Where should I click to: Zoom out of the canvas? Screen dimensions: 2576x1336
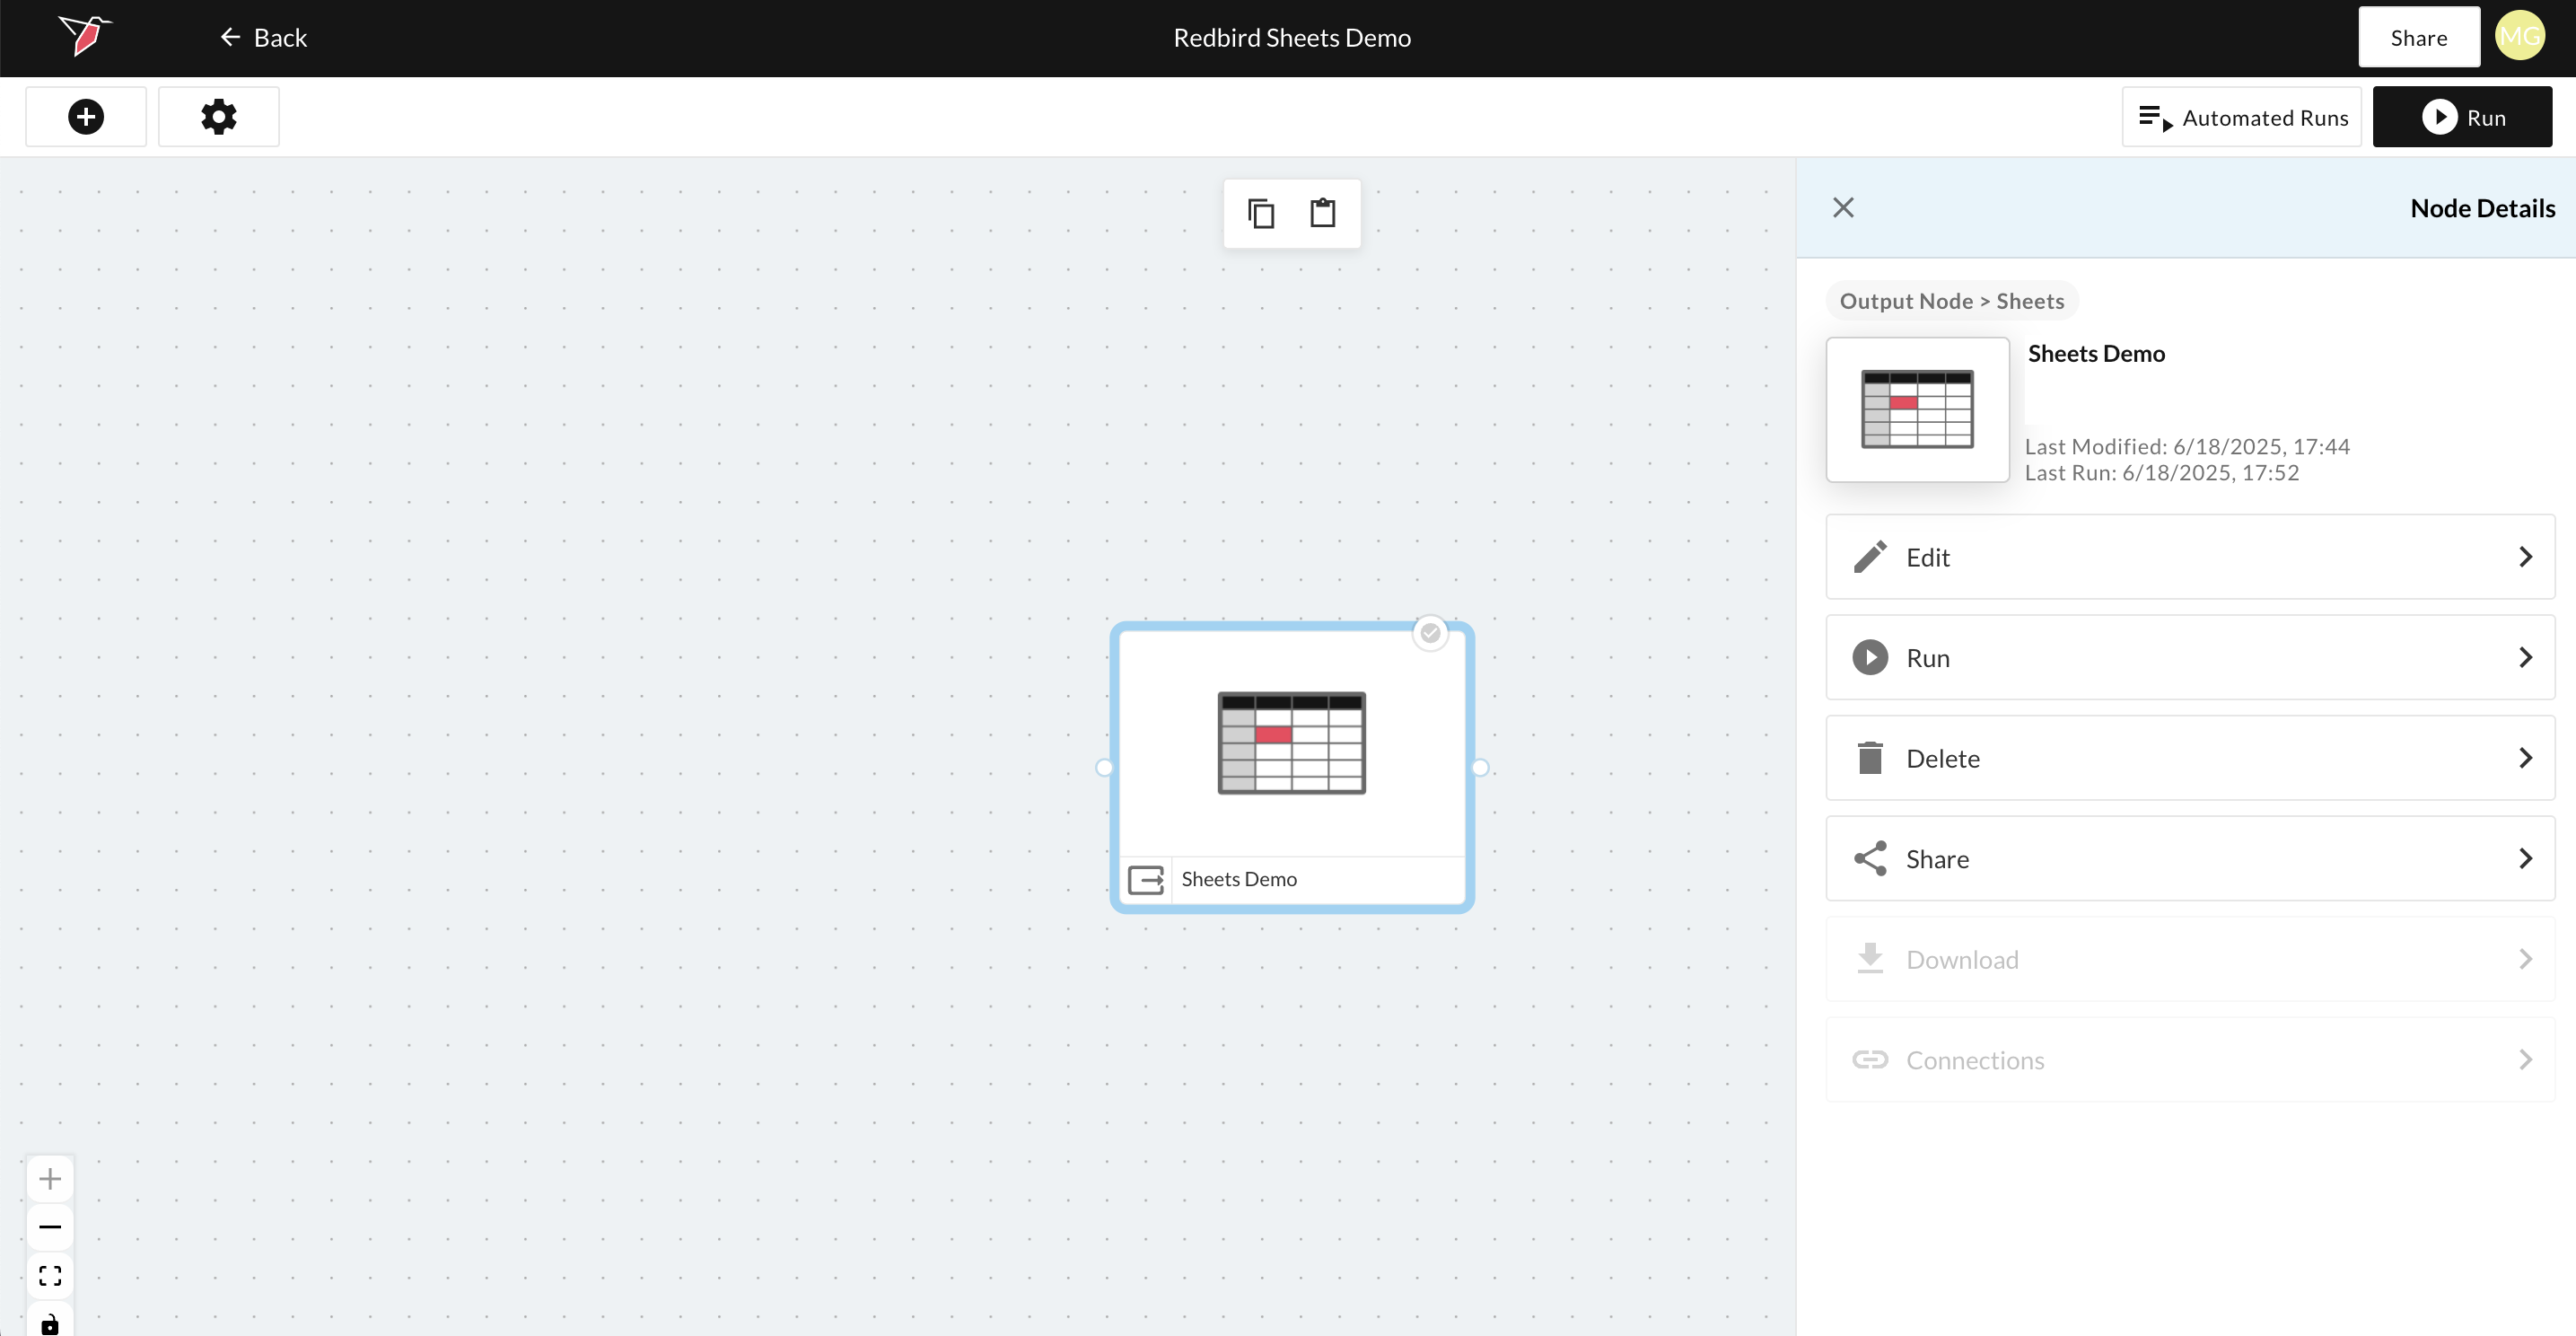coord(50,1227)
